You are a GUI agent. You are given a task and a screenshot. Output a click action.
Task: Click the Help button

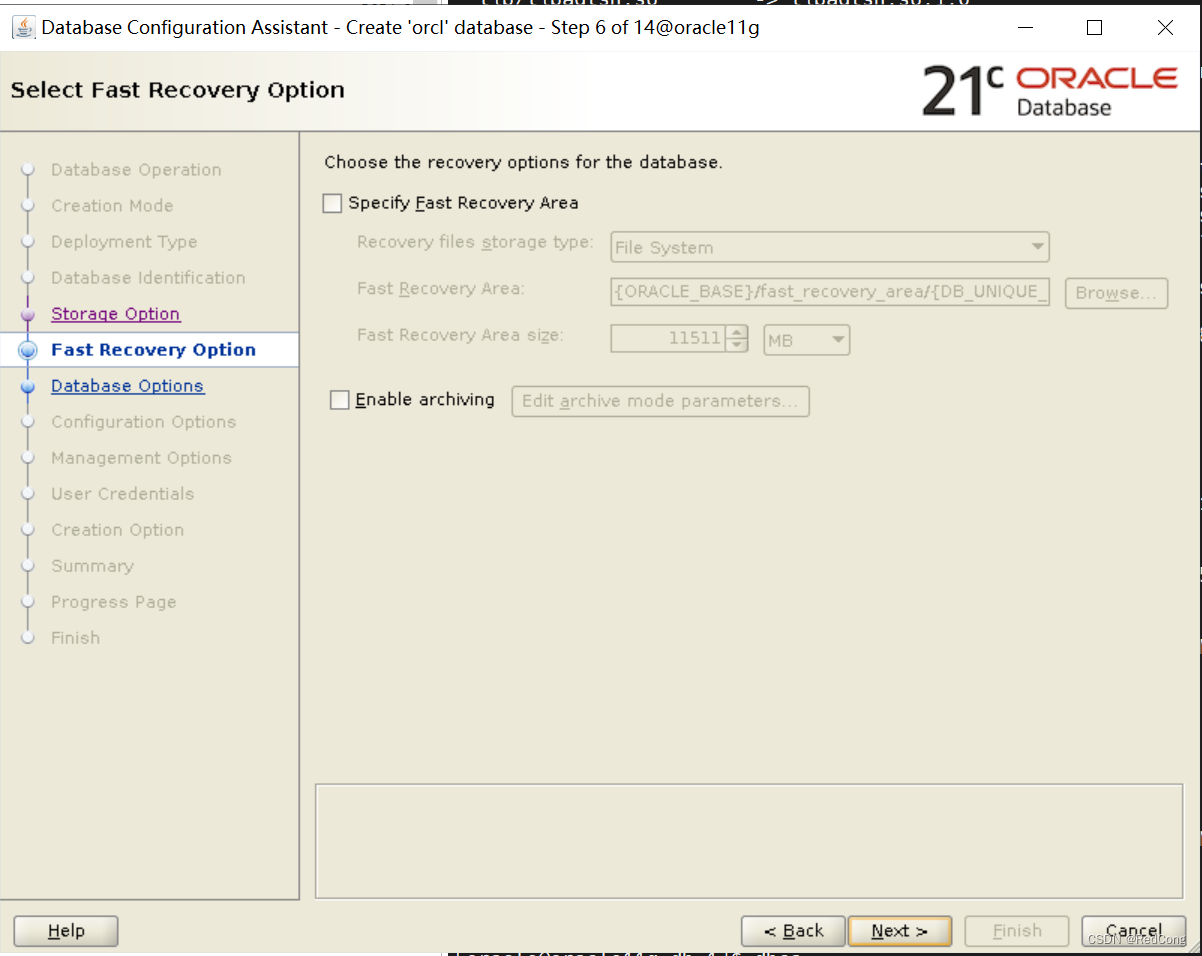coord(66,931)
